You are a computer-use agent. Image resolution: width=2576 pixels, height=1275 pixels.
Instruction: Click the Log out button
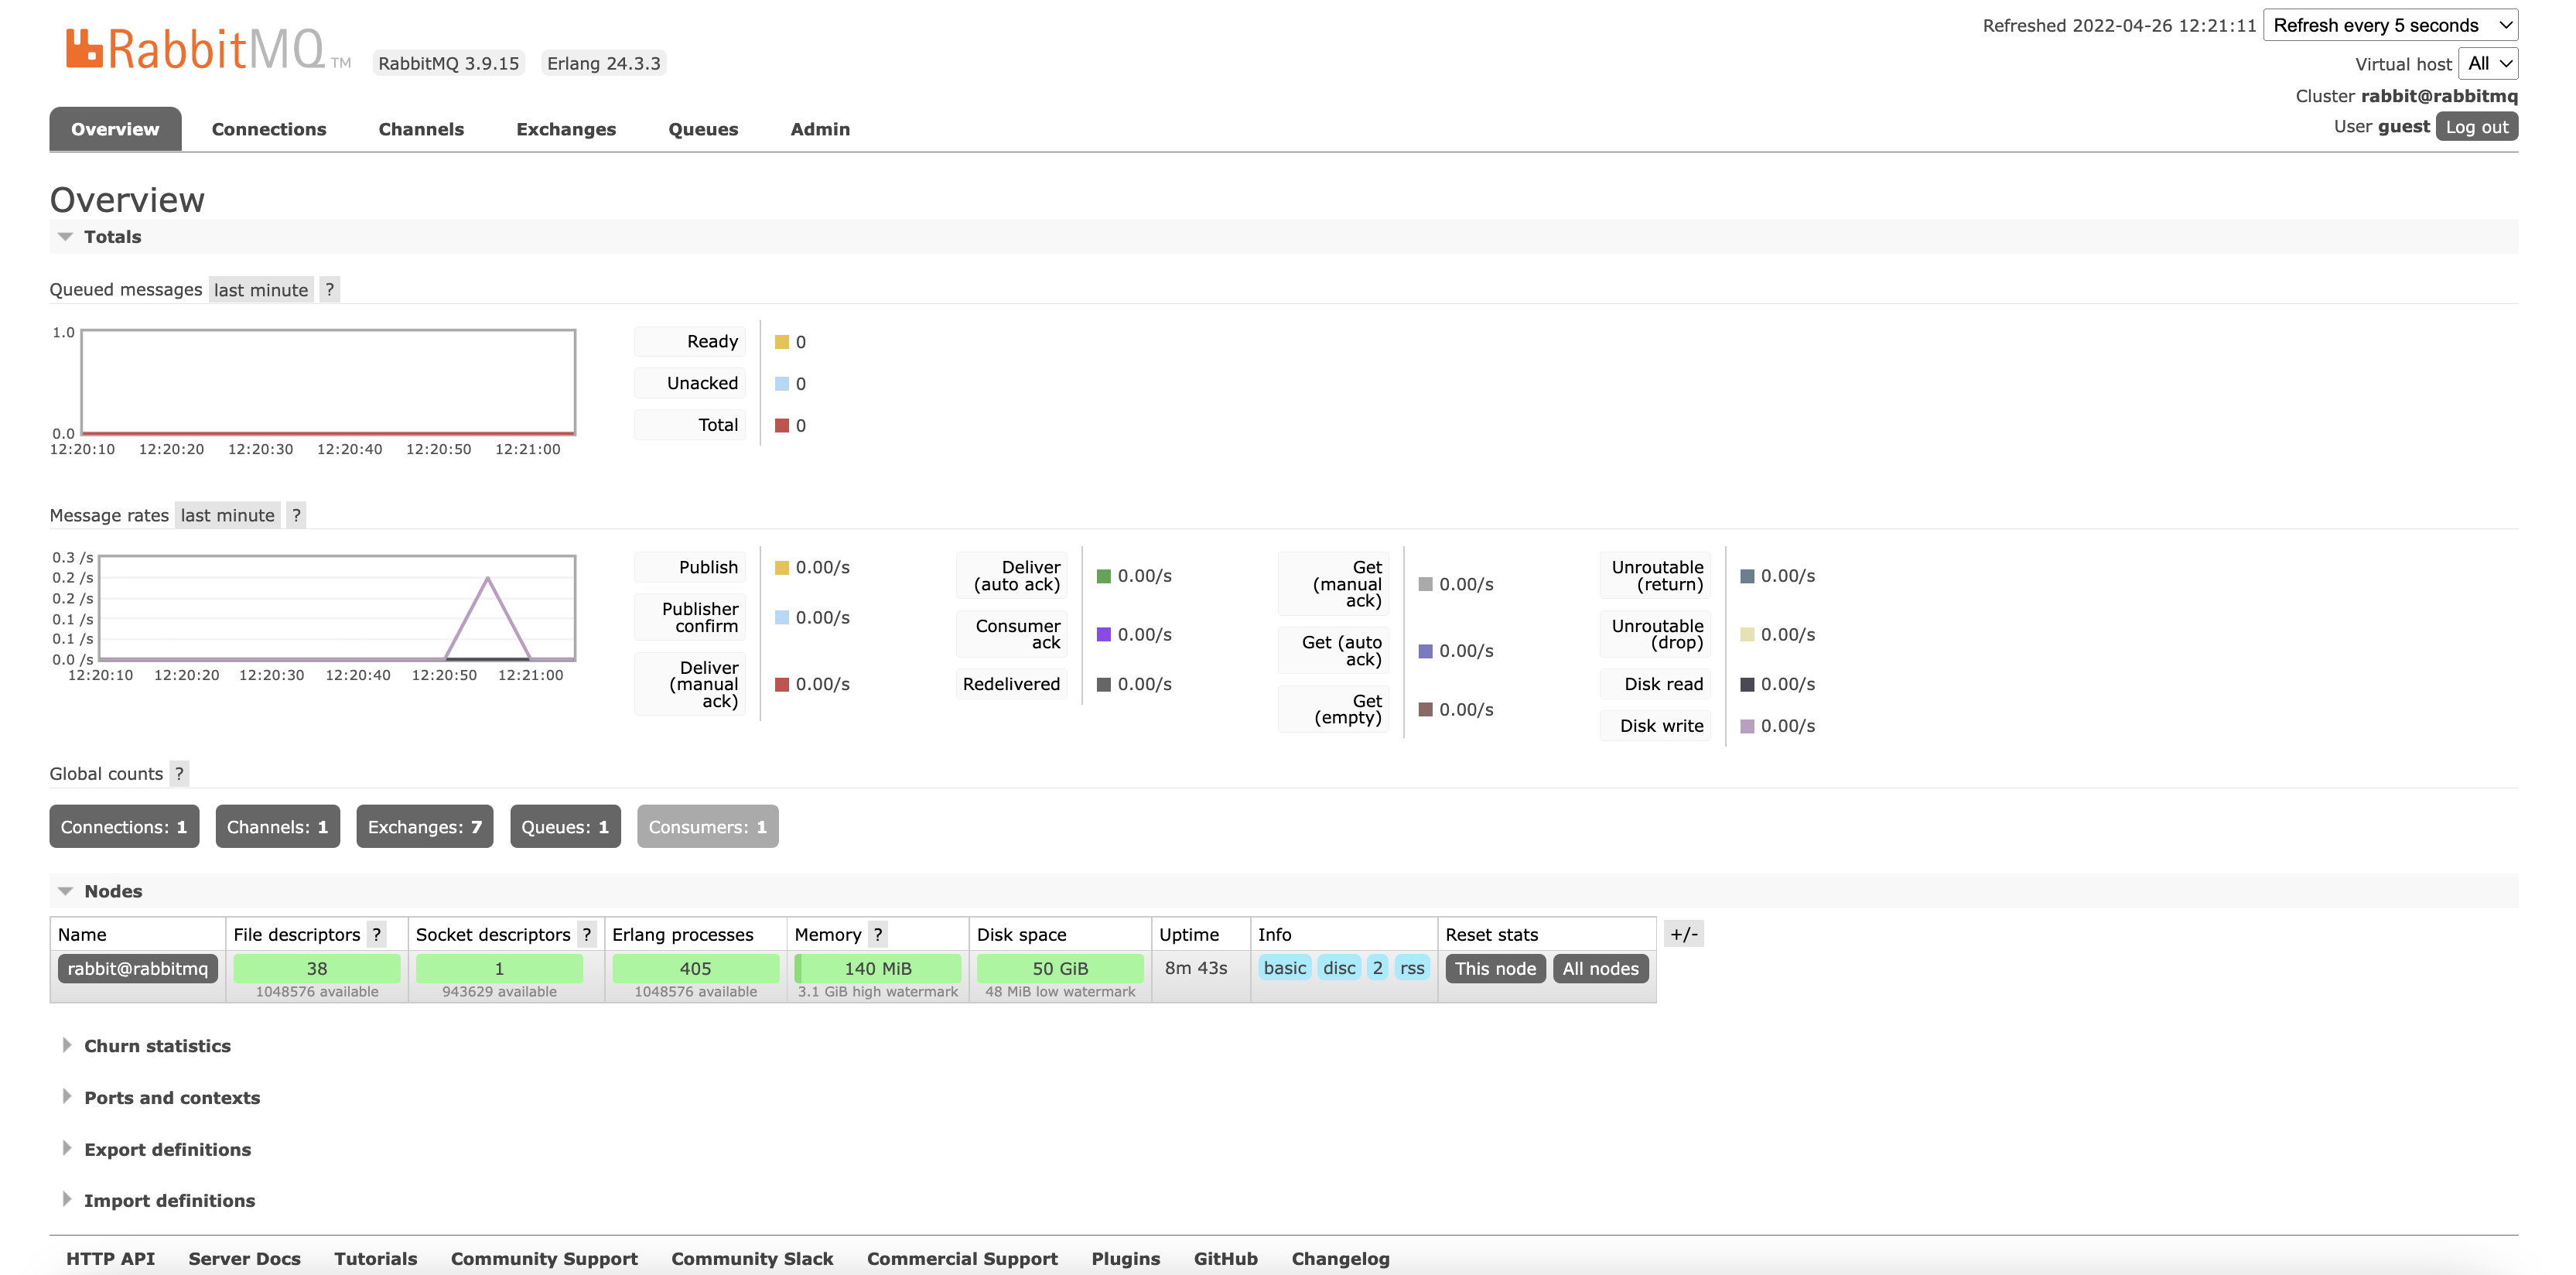coord(2476,127)
